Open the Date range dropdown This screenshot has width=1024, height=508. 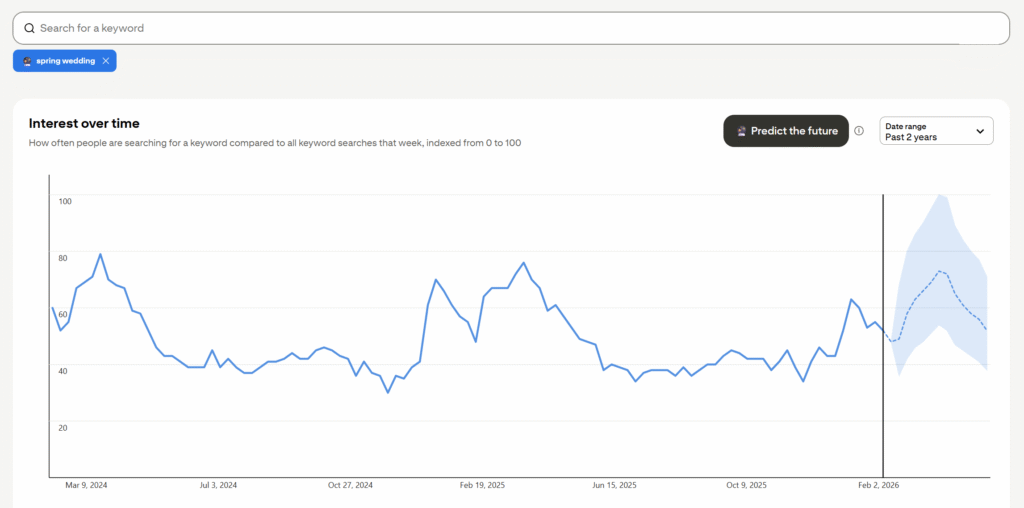tap(936, 131)
